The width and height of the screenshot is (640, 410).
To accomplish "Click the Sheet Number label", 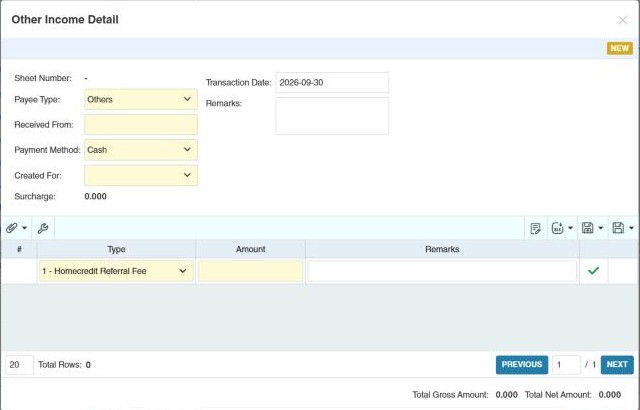I will pos(43,78).
